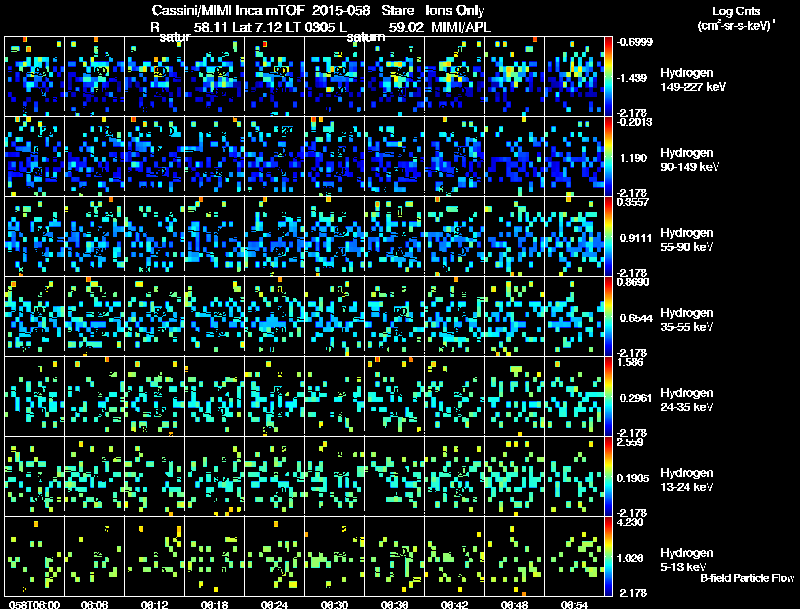The height and width of the screenshot is (609, 800).
Task: Select the last image panel in the 5-13 keV row
Action: [574, 556]
